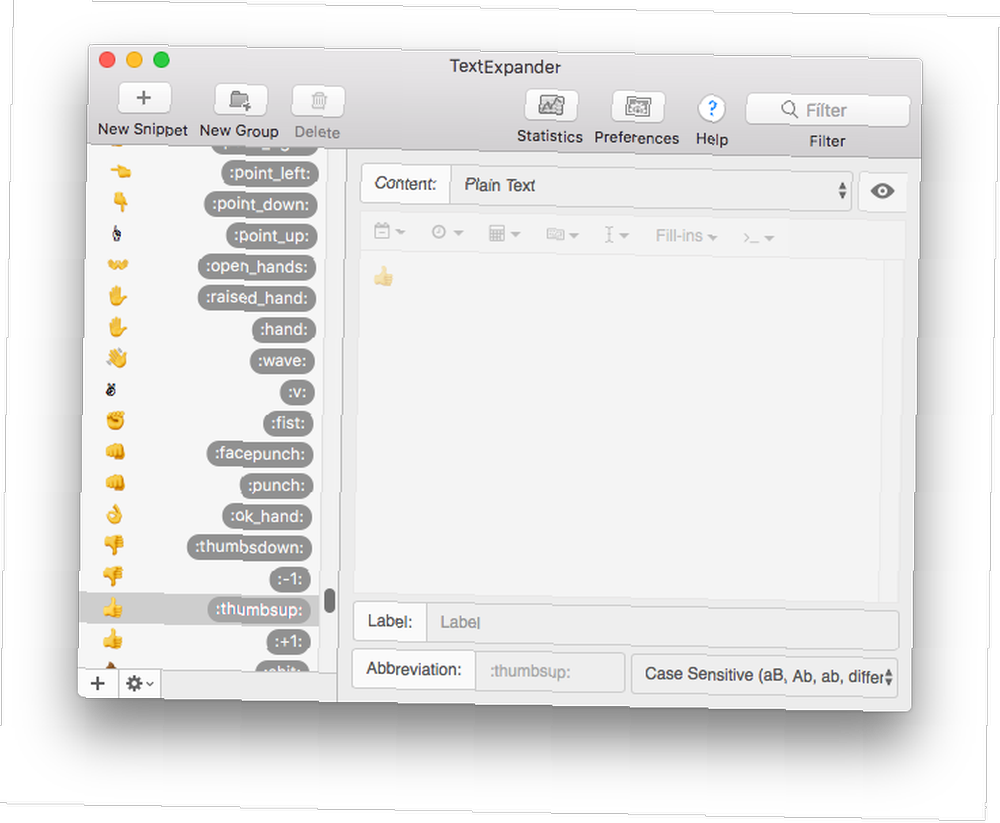Open the cursor position menu

pyautogui.click(x=616, y=235)
